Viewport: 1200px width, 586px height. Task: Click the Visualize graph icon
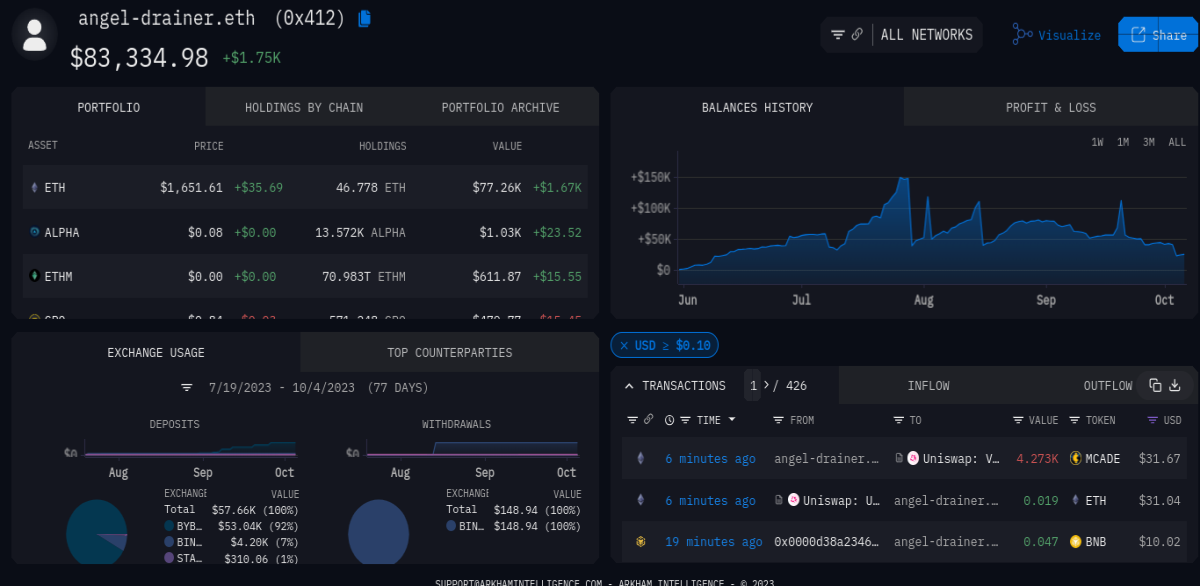pos(1022,34)
